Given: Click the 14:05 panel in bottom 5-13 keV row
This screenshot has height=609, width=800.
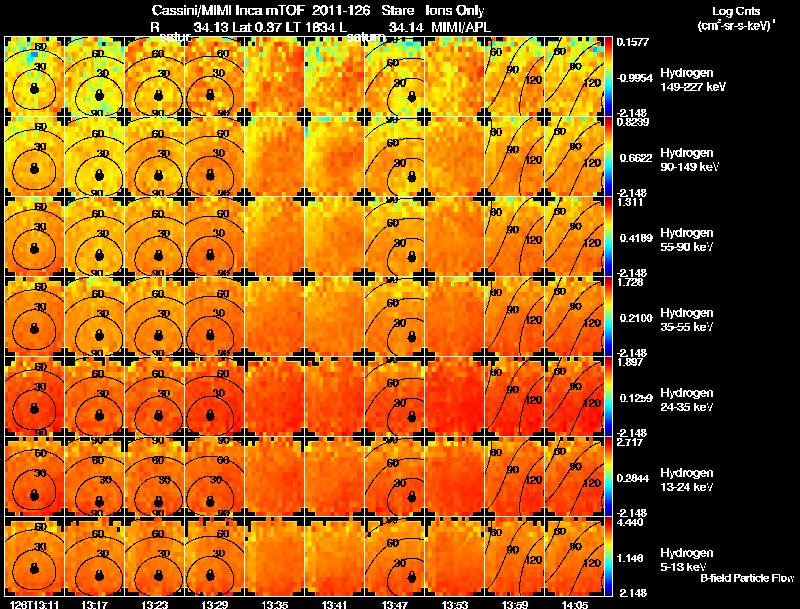Looking at the screenshot, I should click(574, 556).
